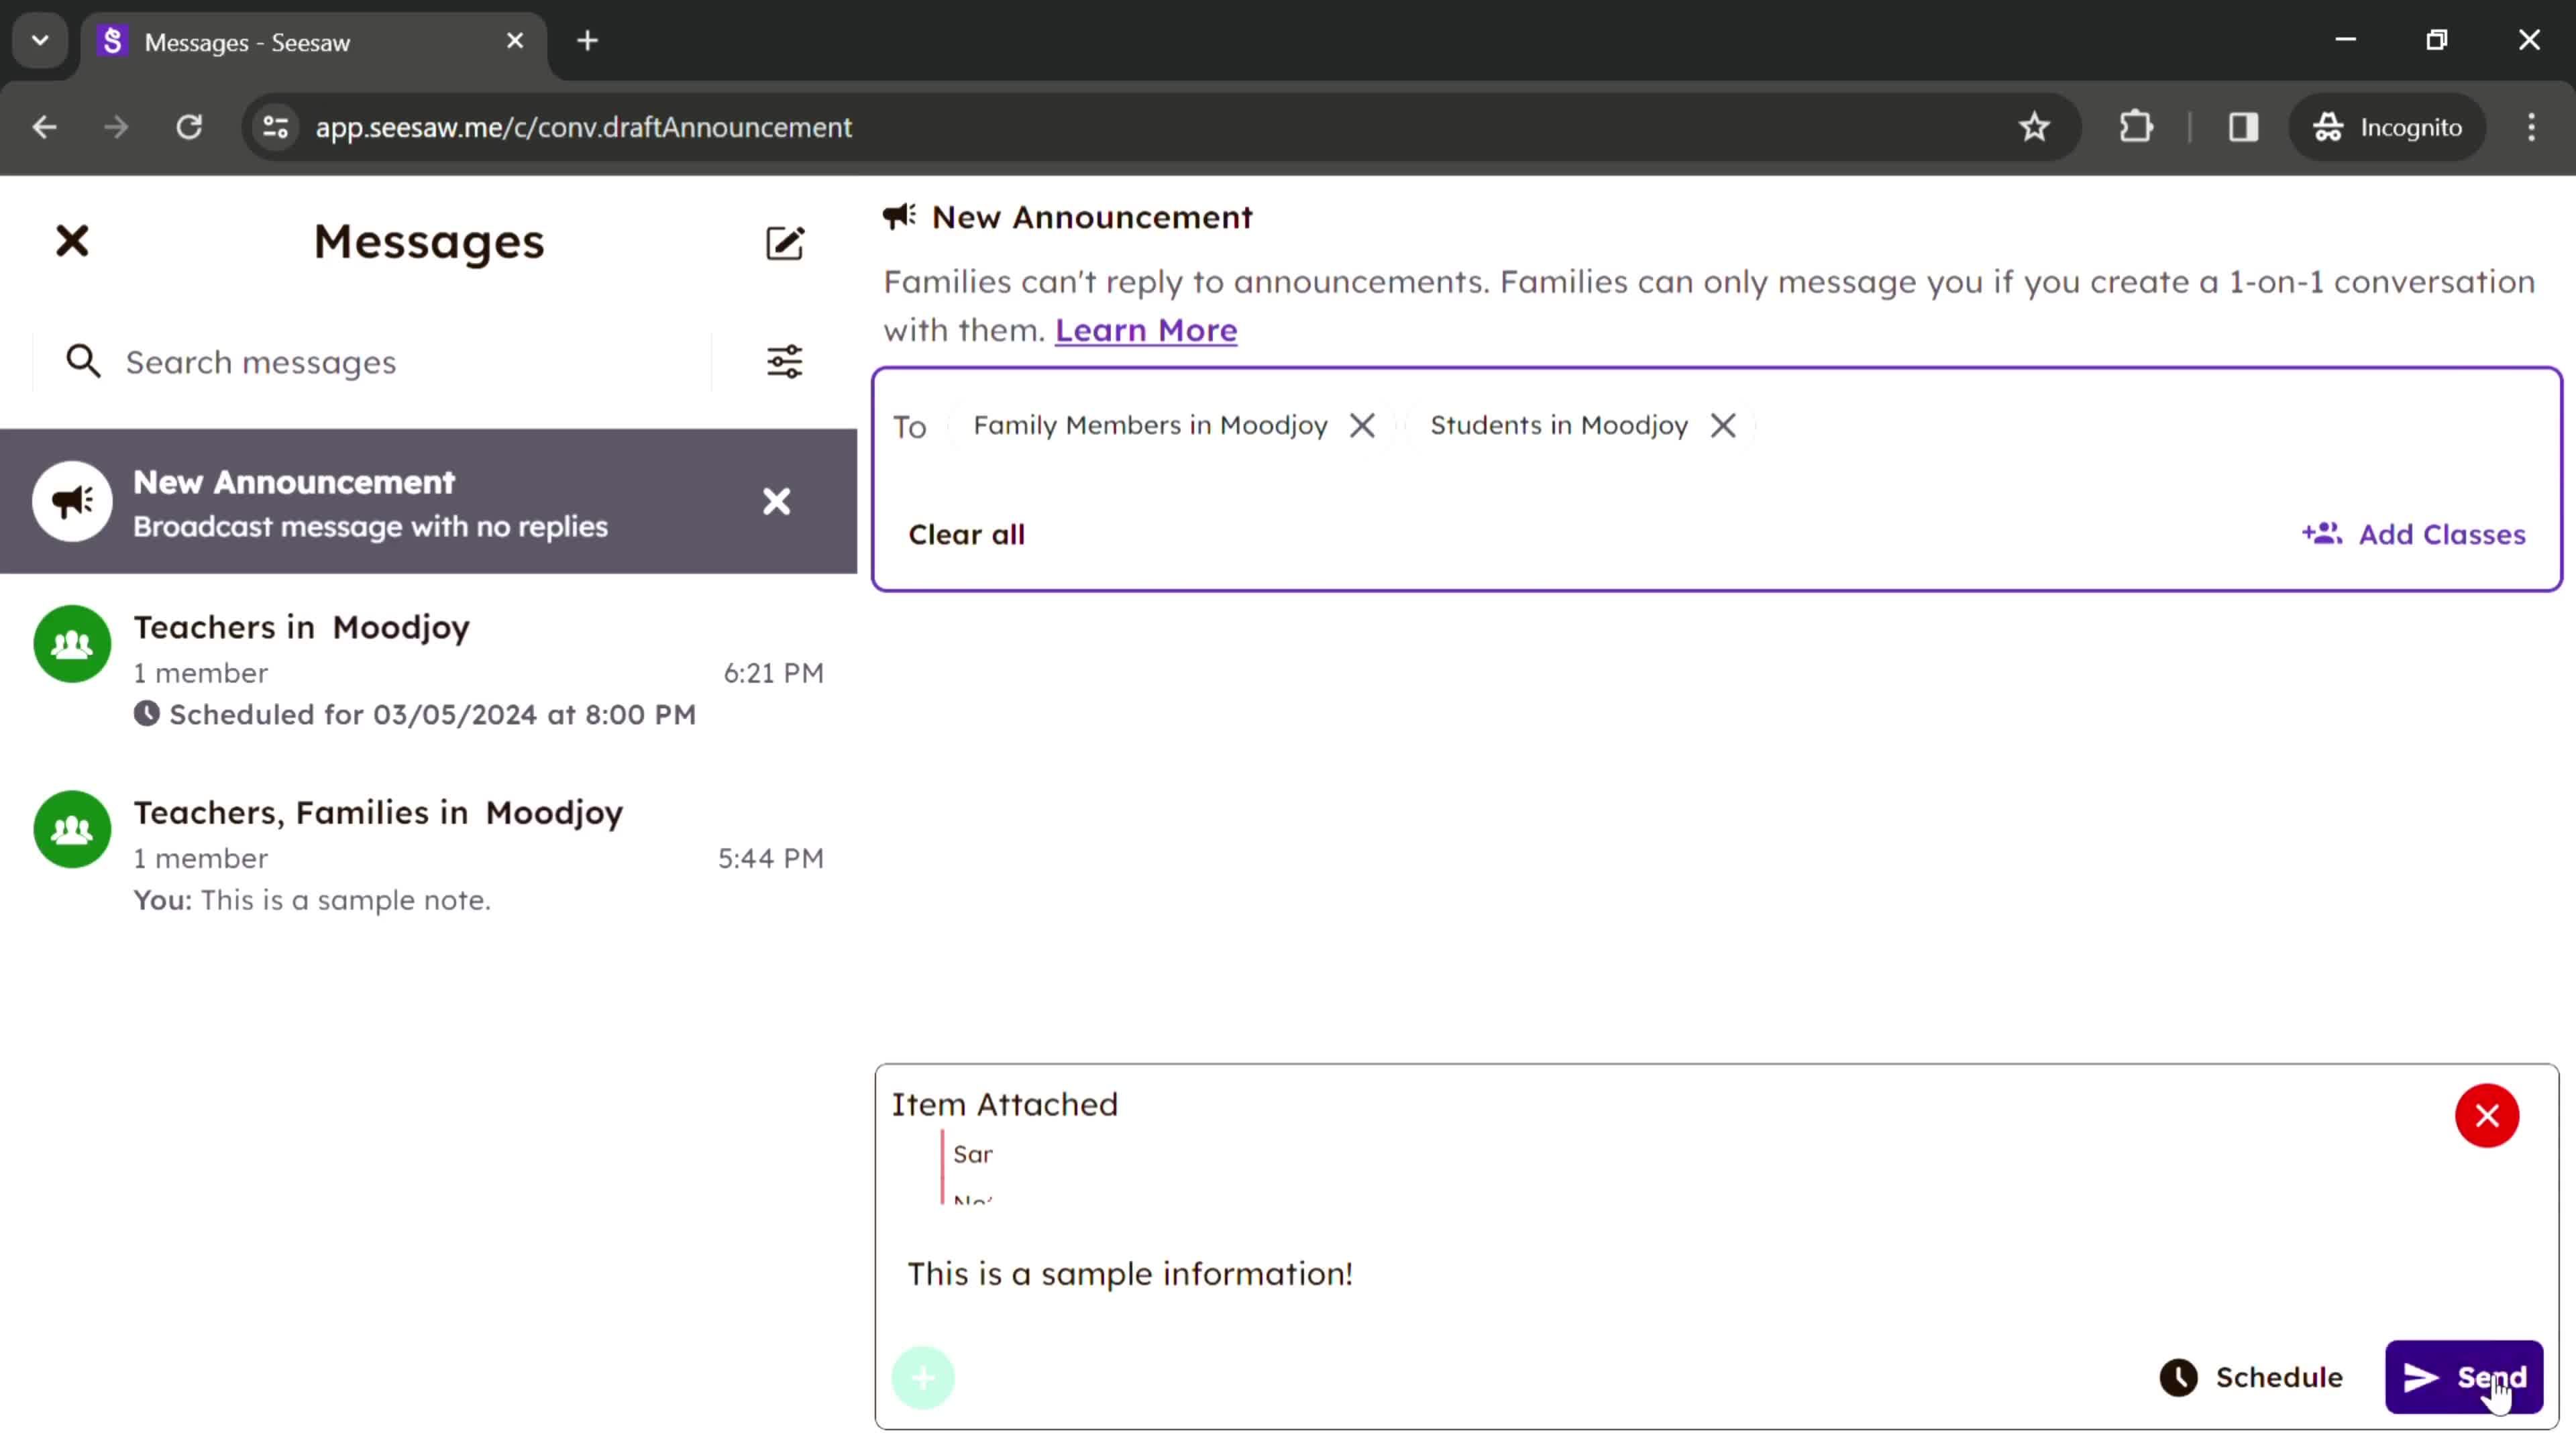Click Clear all recipients link
2576x1449 pixels.
point(968,534)
